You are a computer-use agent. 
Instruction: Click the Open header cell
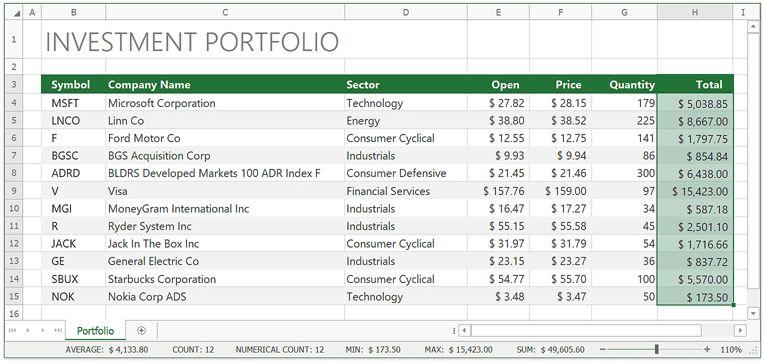pos(498,84)
